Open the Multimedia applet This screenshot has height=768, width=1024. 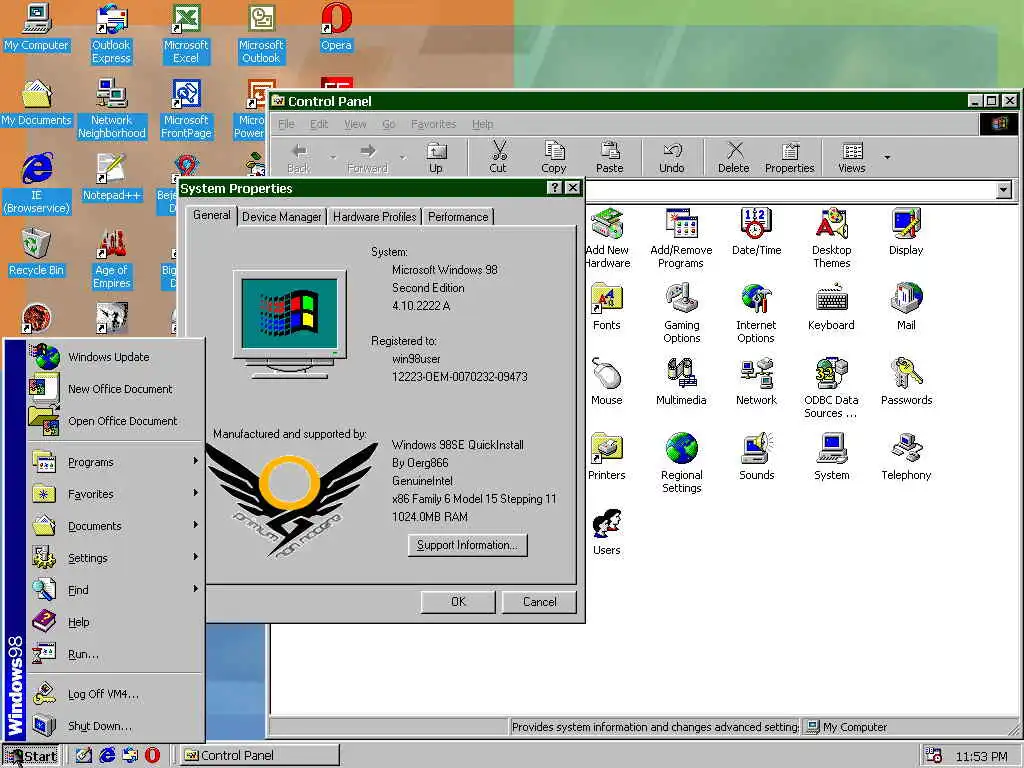681,382
